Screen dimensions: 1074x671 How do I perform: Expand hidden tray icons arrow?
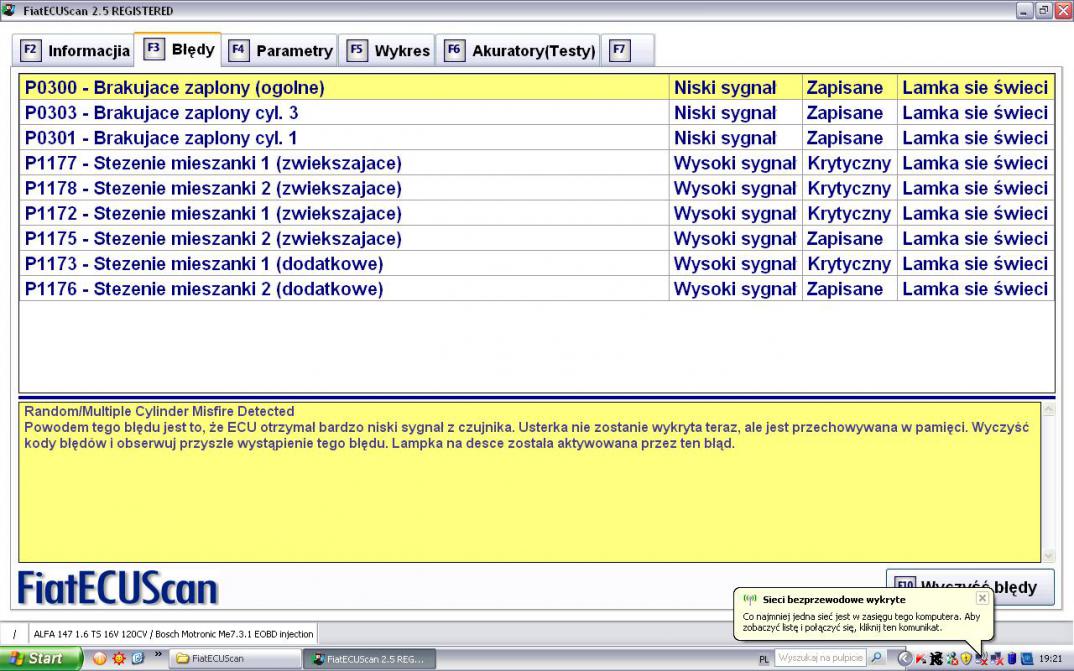click(905, 659)
